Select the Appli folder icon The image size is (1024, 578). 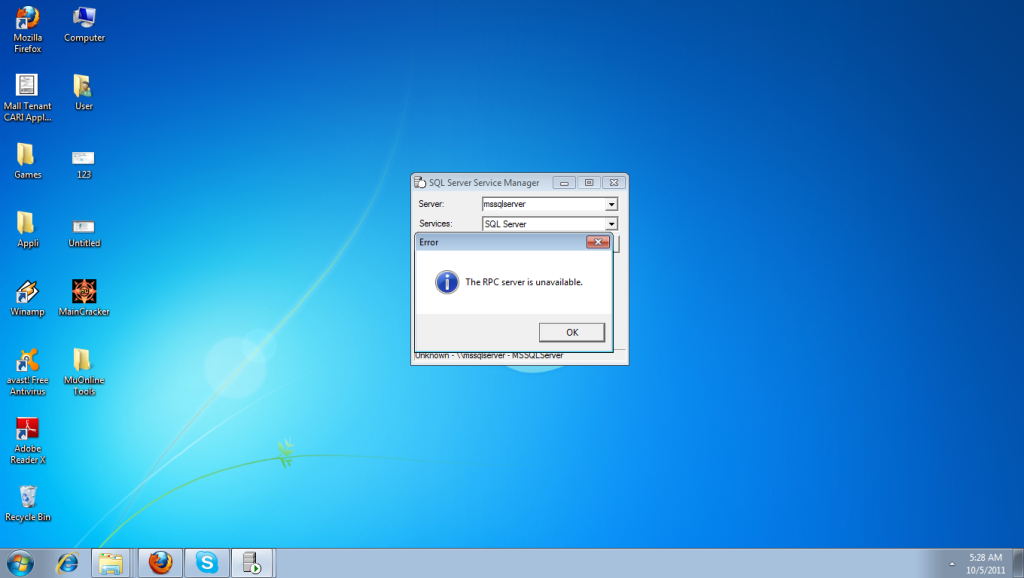click(27, 229)
